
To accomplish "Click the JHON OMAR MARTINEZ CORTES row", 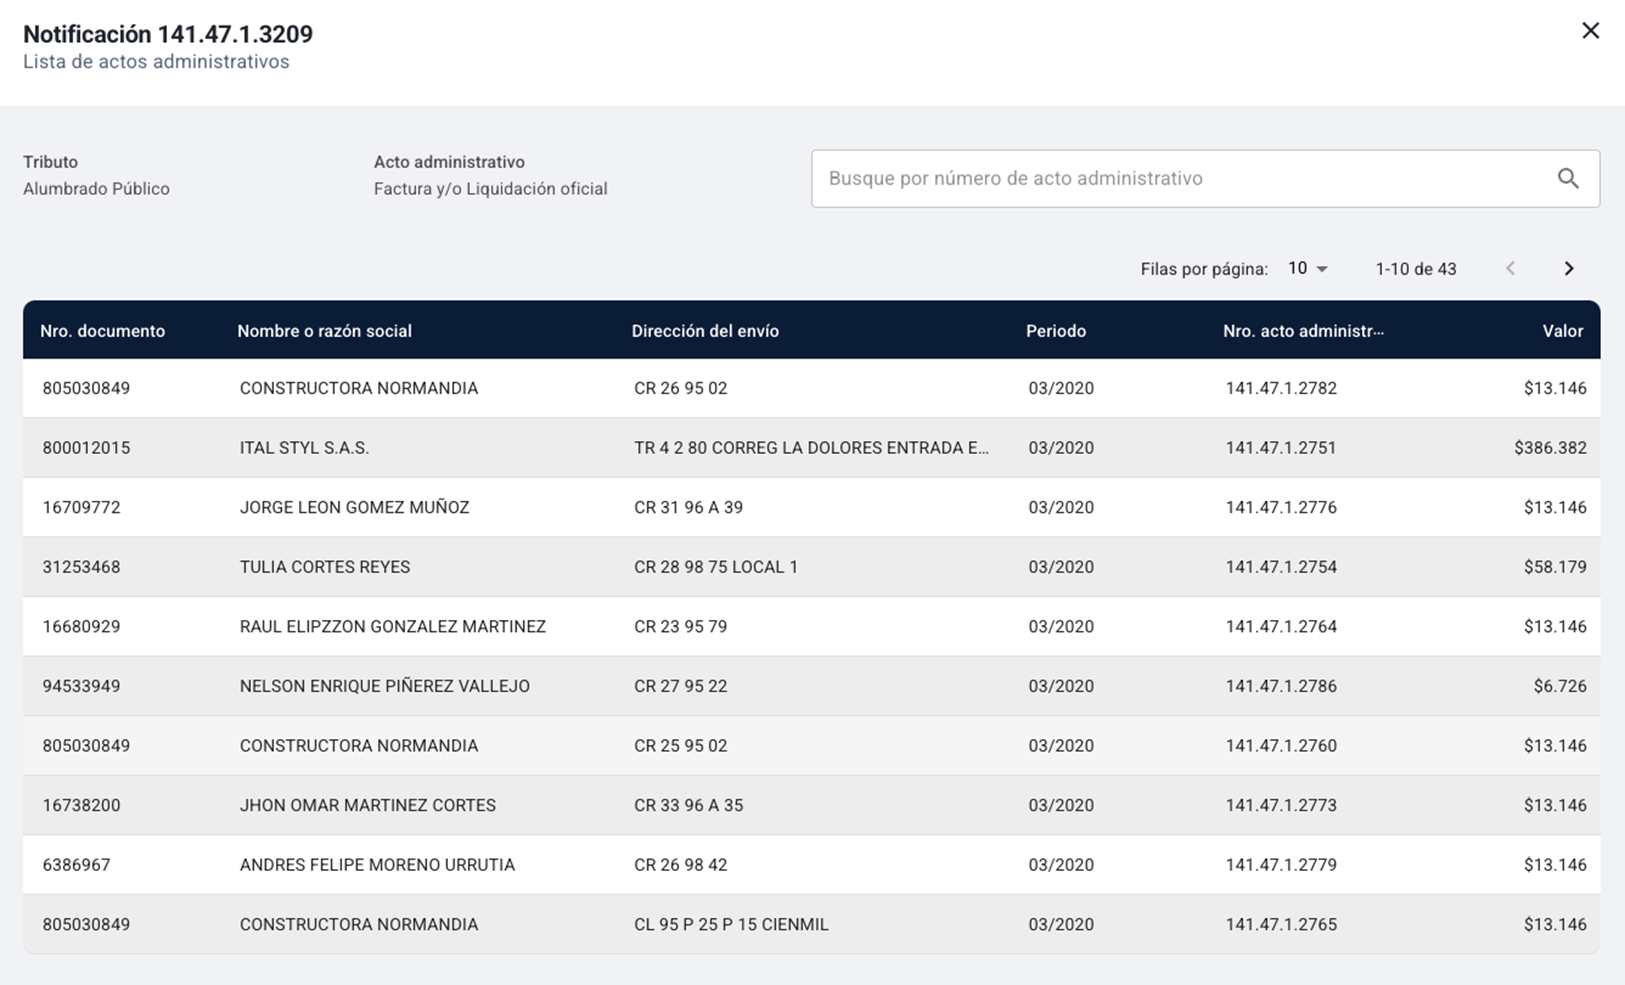I will pos(367,805).
